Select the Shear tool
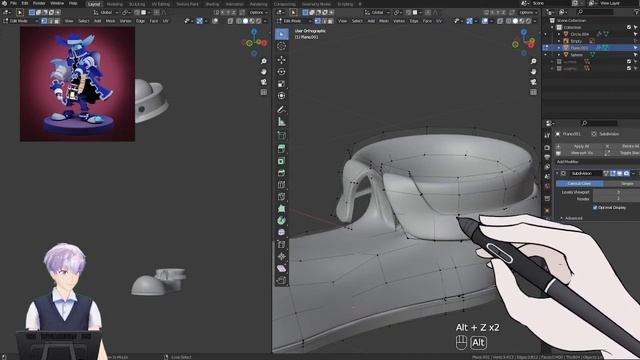 pyautogui.click(x=281, y=268)
